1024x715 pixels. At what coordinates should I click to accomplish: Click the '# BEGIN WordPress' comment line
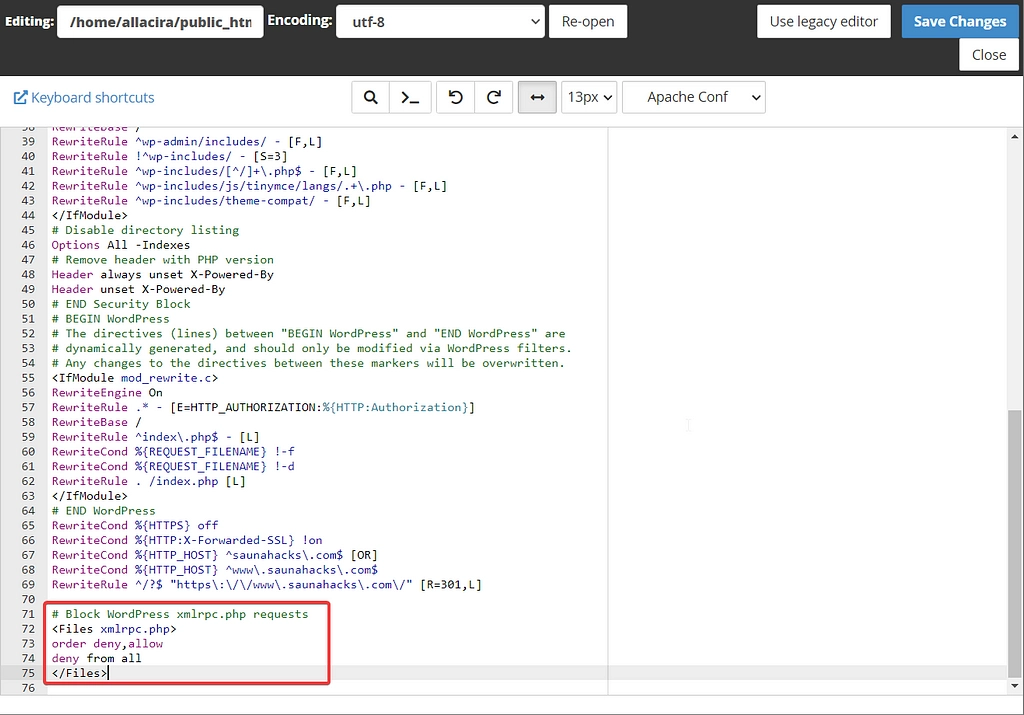(110, 319)
